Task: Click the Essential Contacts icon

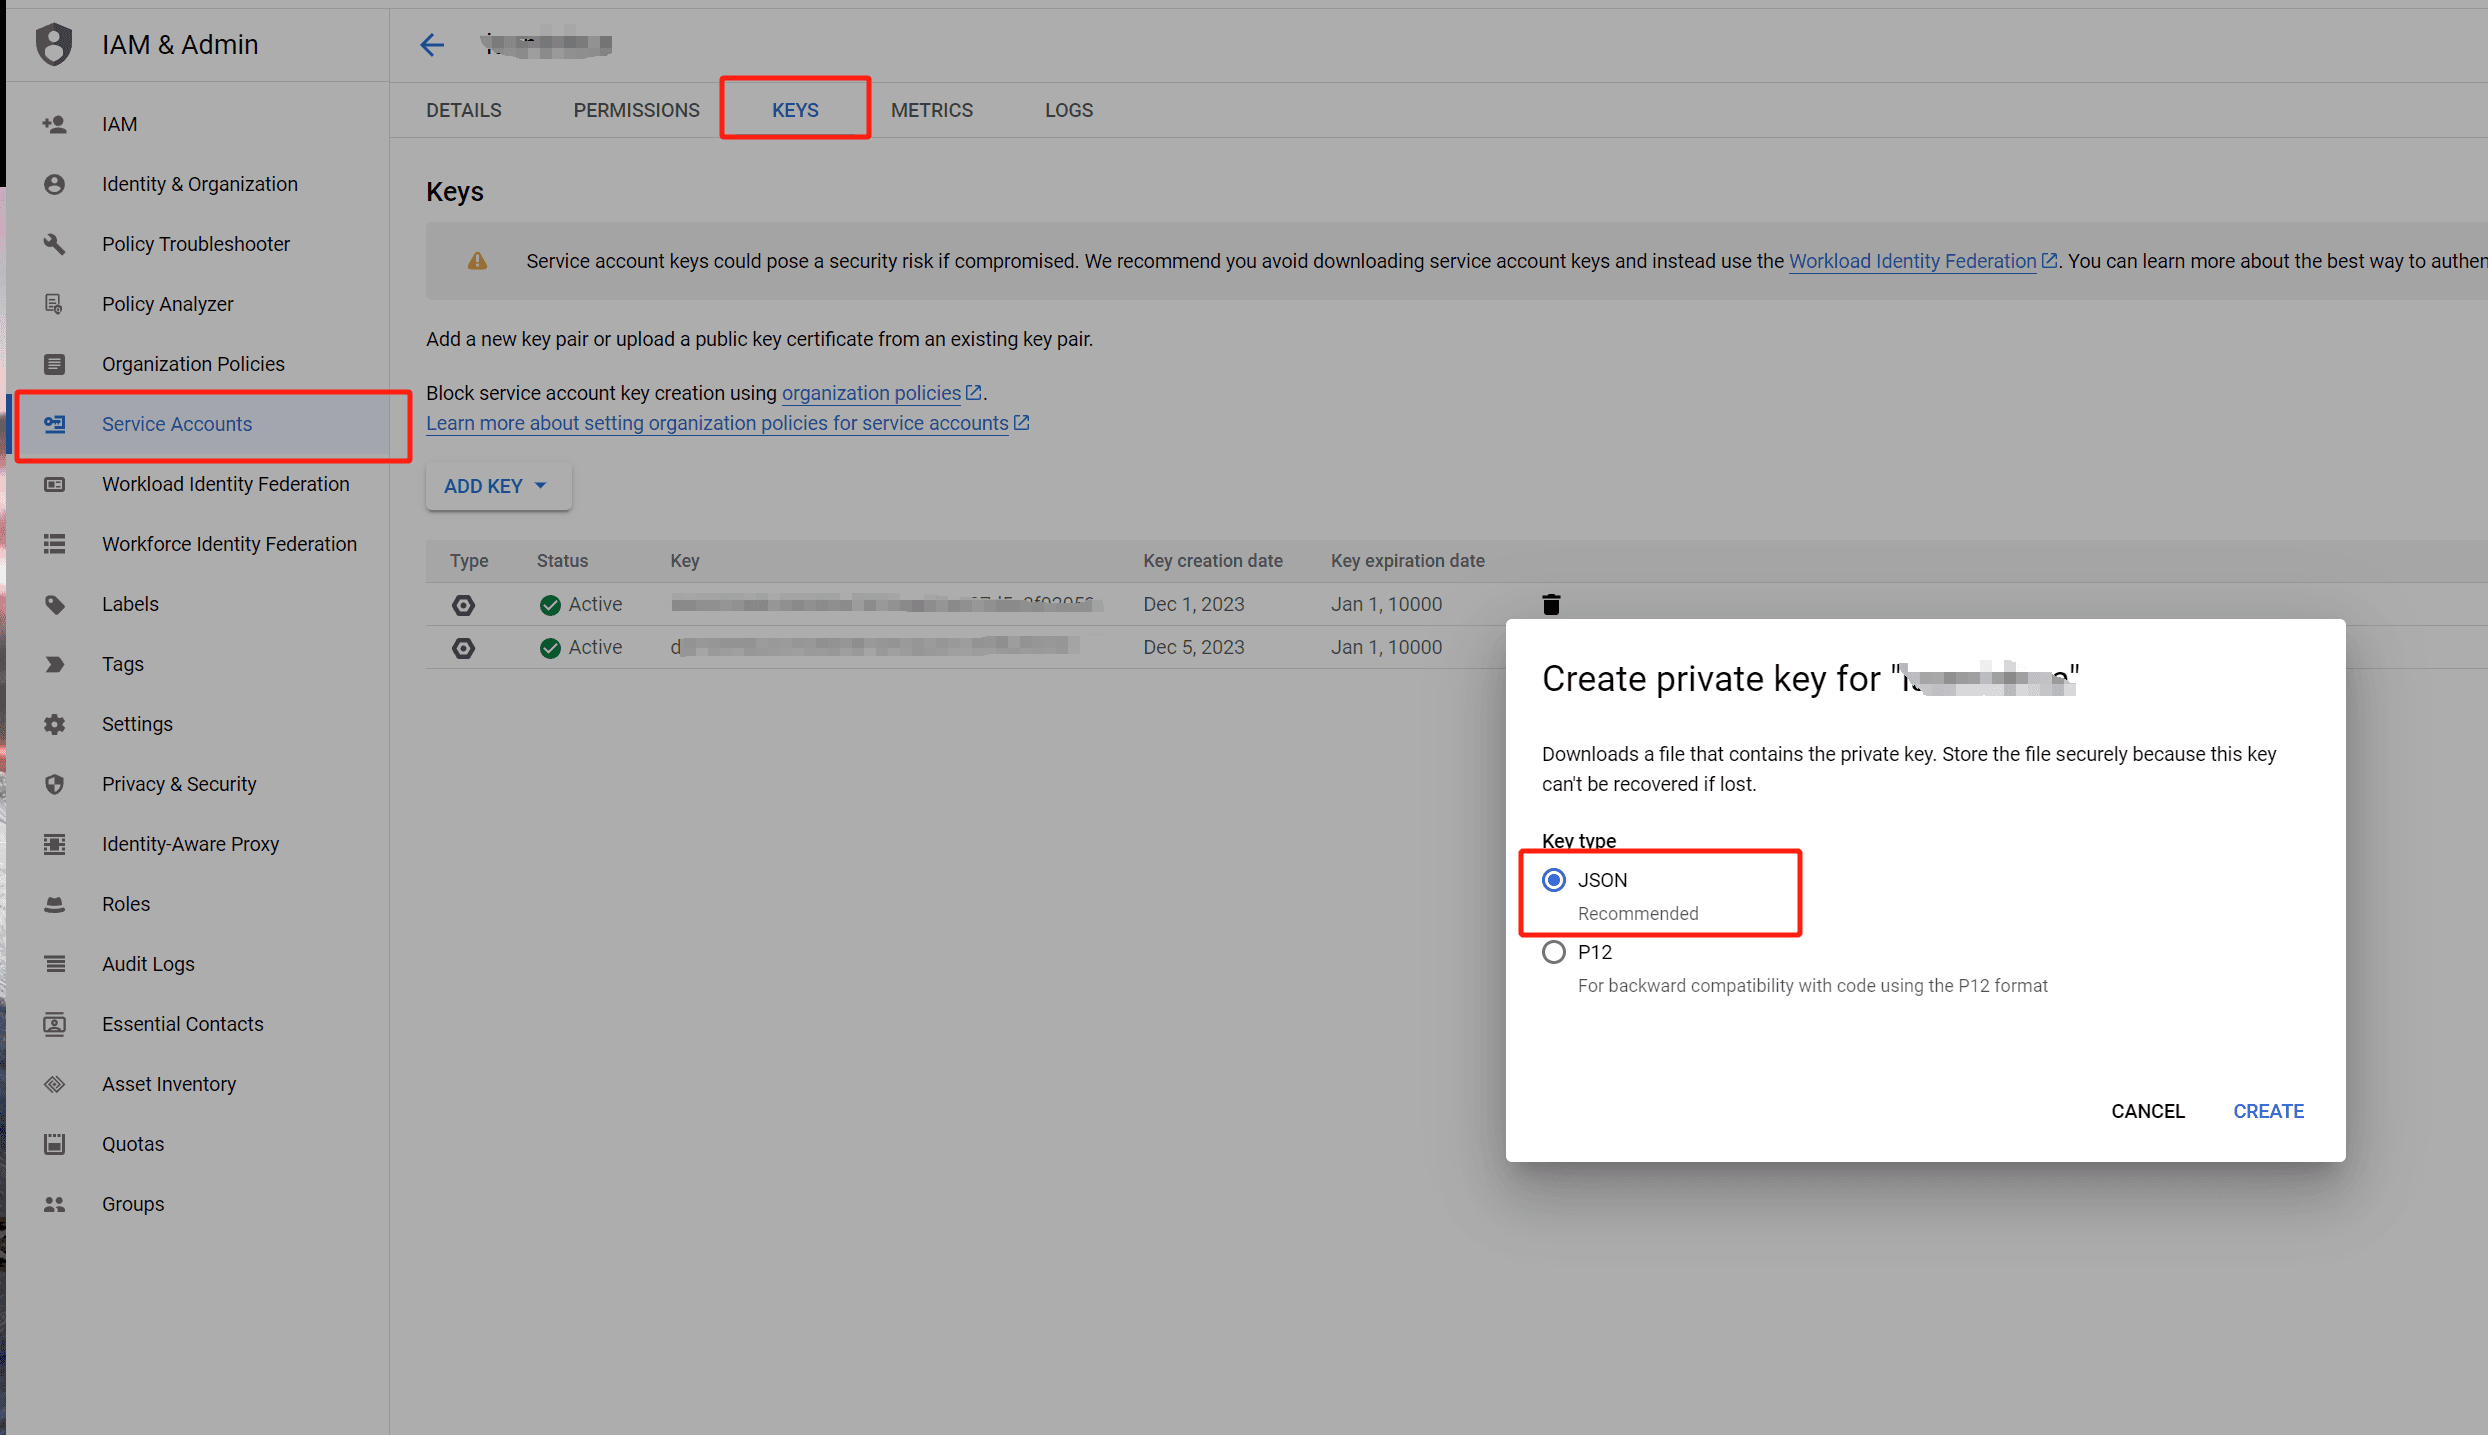Action: coord(55,1024)
